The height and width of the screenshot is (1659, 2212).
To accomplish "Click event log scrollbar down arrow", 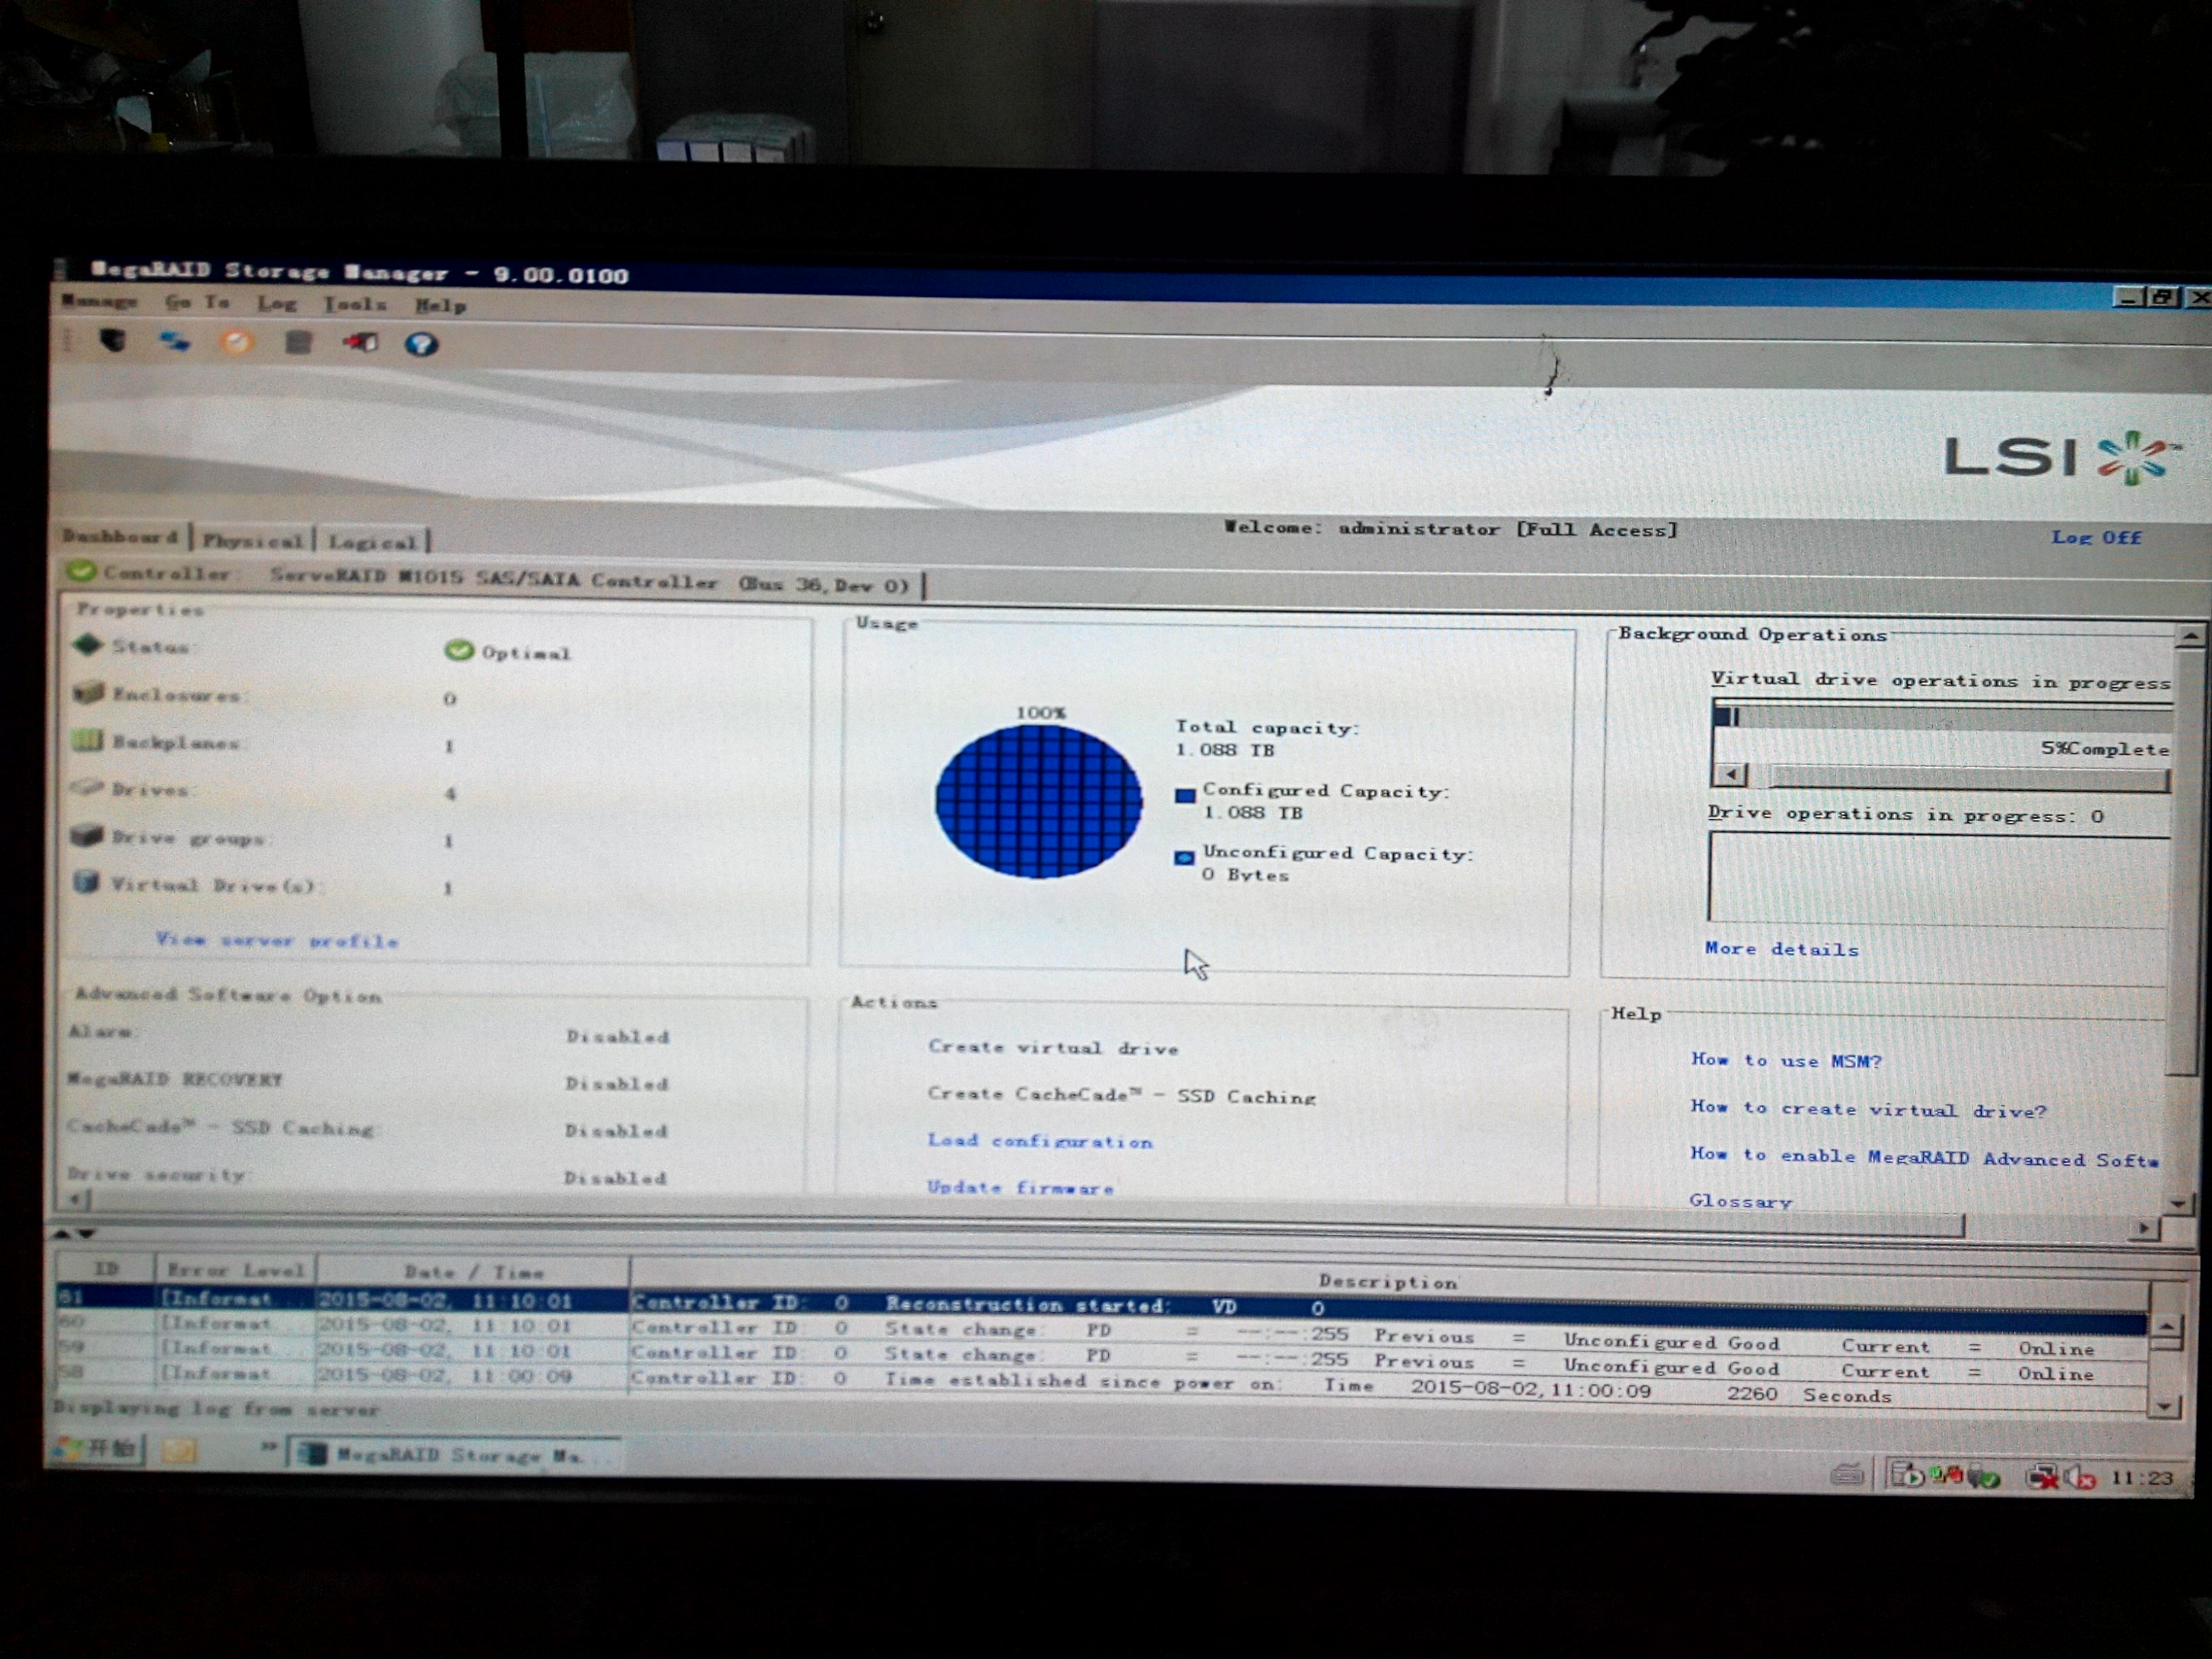I will point(2164,1406).
